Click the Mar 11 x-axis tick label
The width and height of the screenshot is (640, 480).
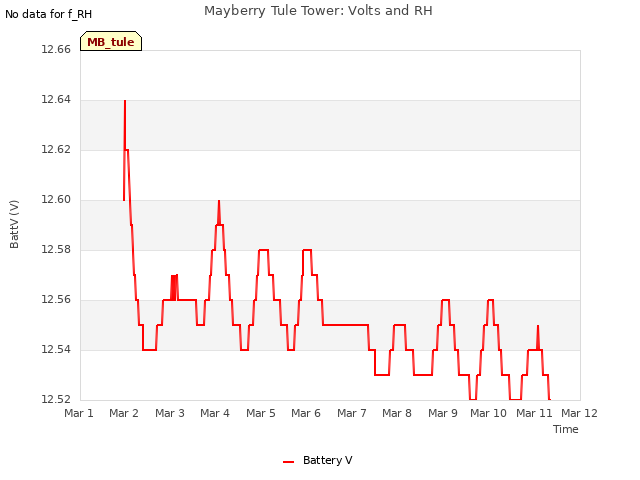[x=534, y=413]
